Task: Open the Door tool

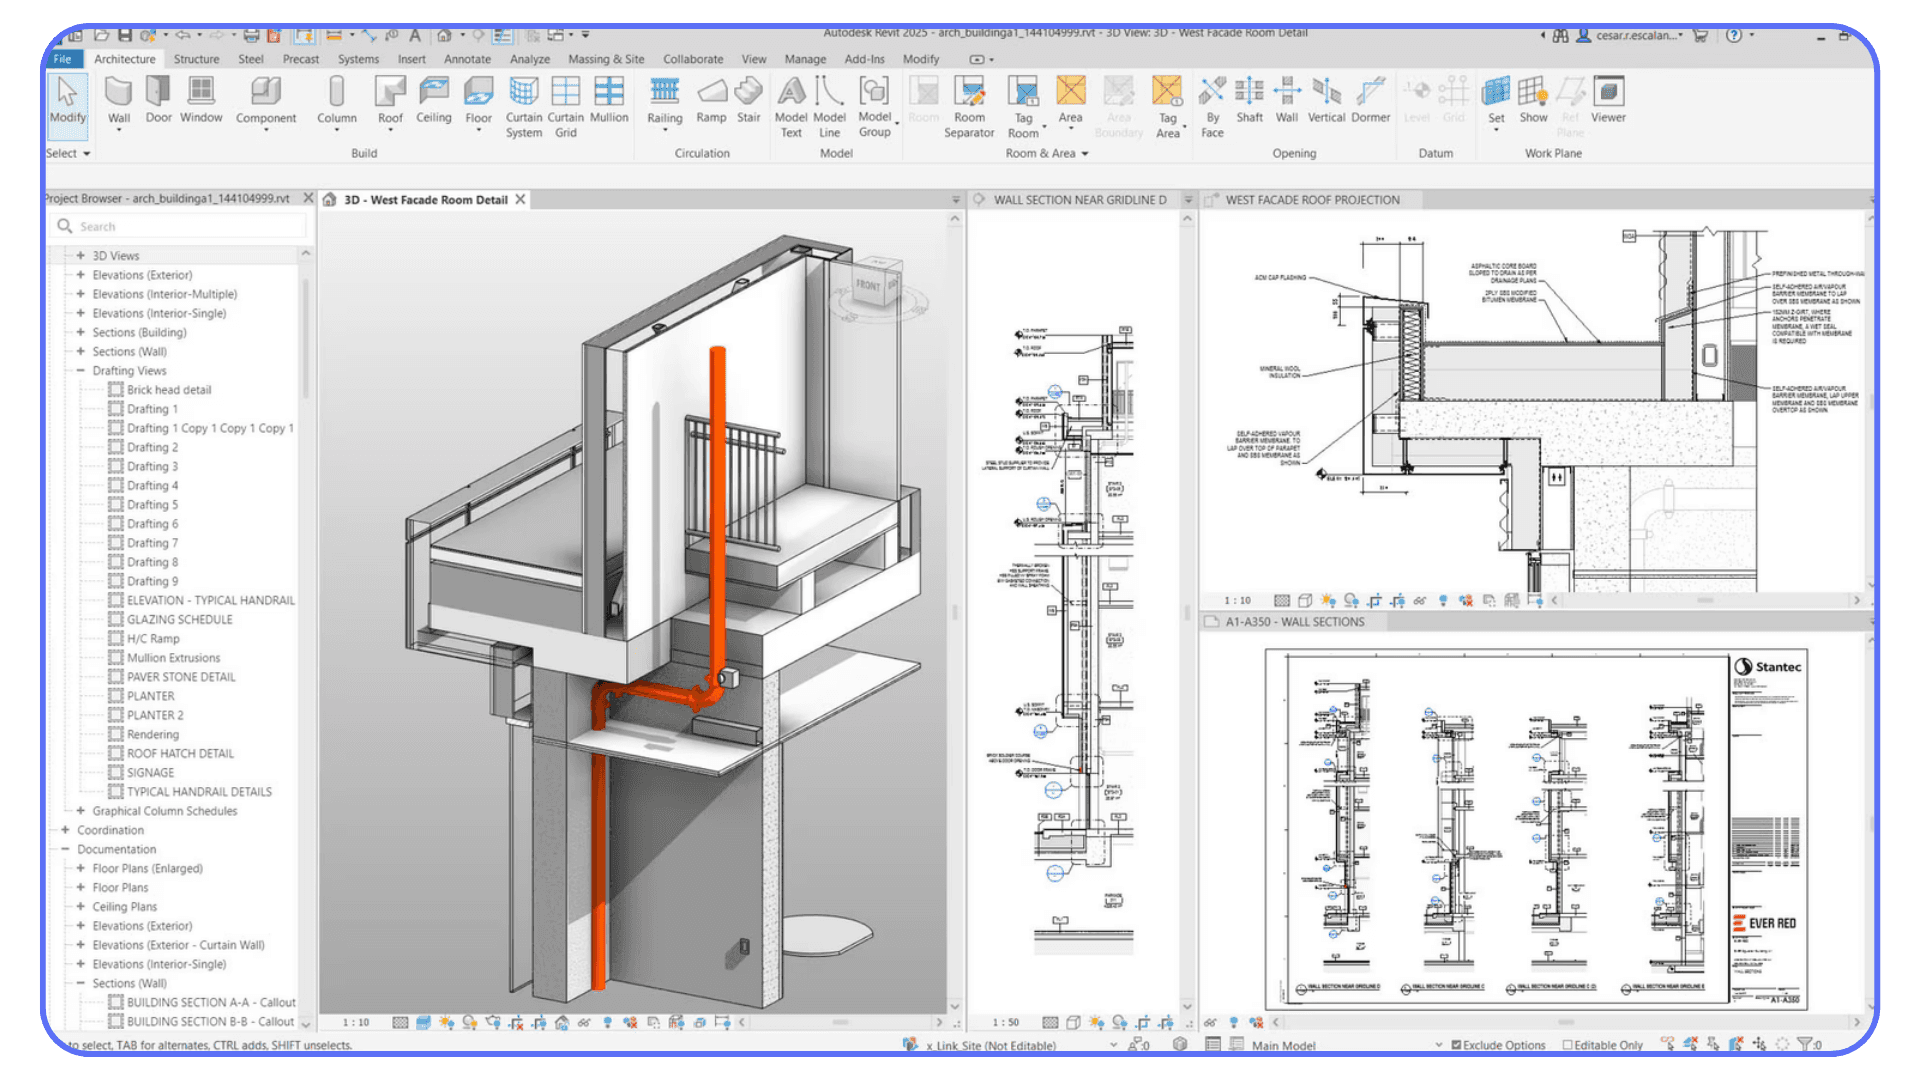Action: (x=157, y=100)
